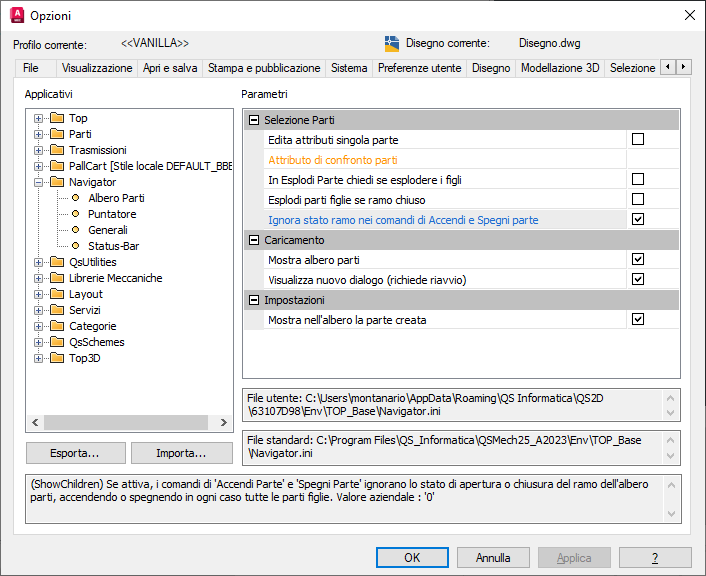Click the QsUtilities folder icon
This screenshot has height=576, width=706.
coord(57,262)
